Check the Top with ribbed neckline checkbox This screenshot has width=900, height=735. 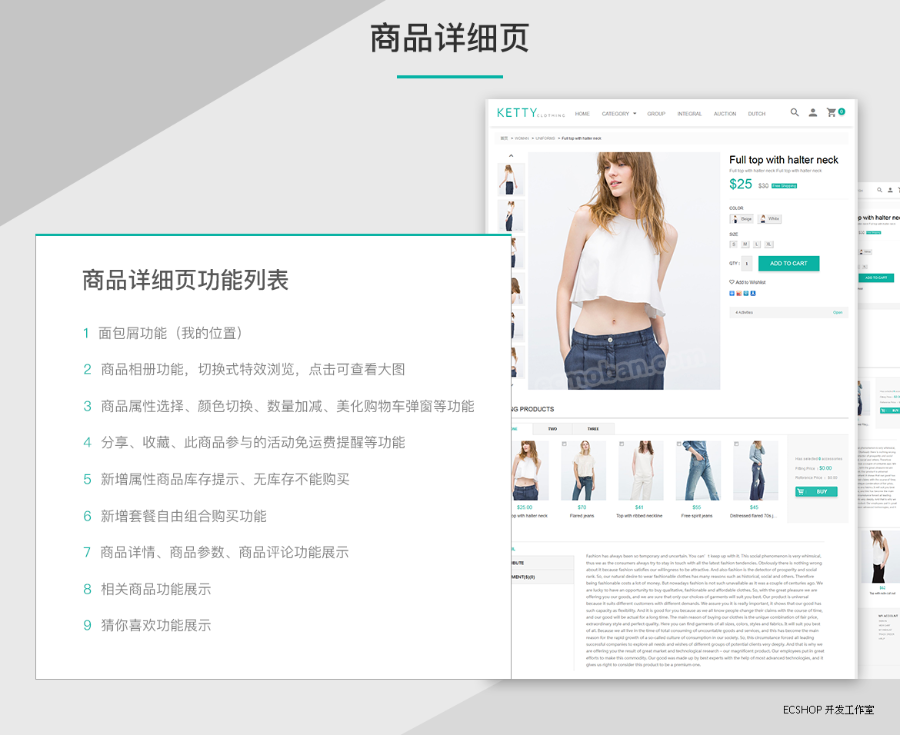[621, 443]
